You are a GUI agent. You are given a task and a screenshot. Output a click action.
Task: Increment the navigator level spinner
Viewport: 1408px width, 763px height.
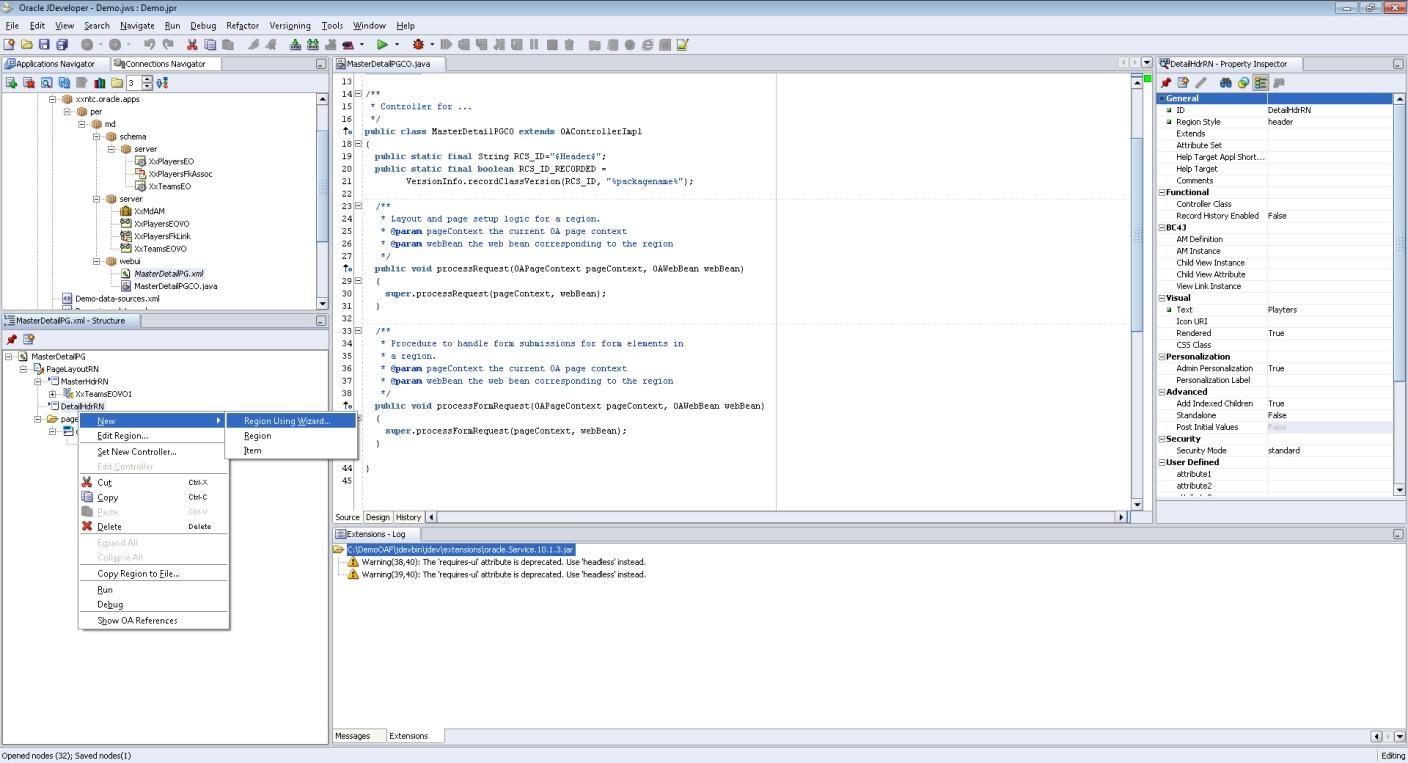(148, 79)
